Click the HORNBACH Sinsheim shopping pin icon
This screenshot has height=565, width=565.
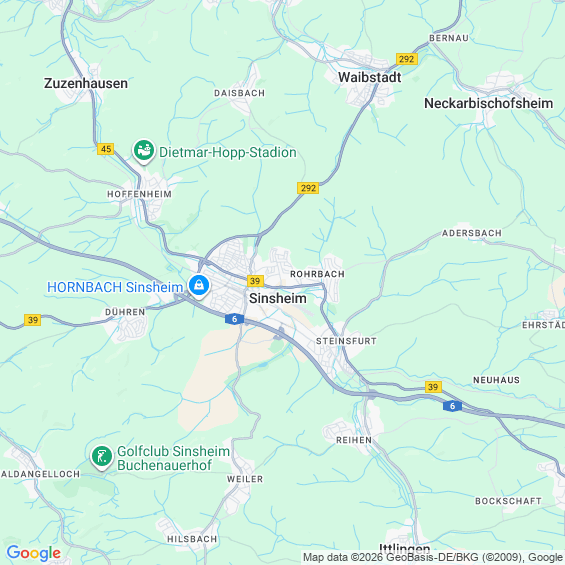[199, 286]
